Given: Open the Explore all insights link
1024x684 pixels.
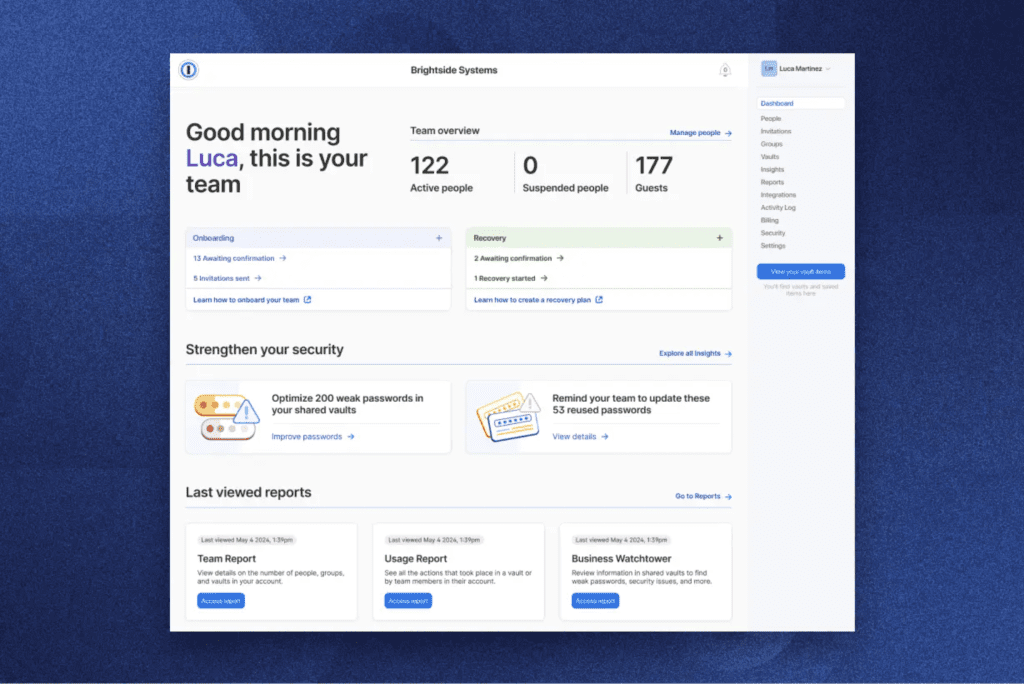Looking at the screenshot, I should [695, 354].
